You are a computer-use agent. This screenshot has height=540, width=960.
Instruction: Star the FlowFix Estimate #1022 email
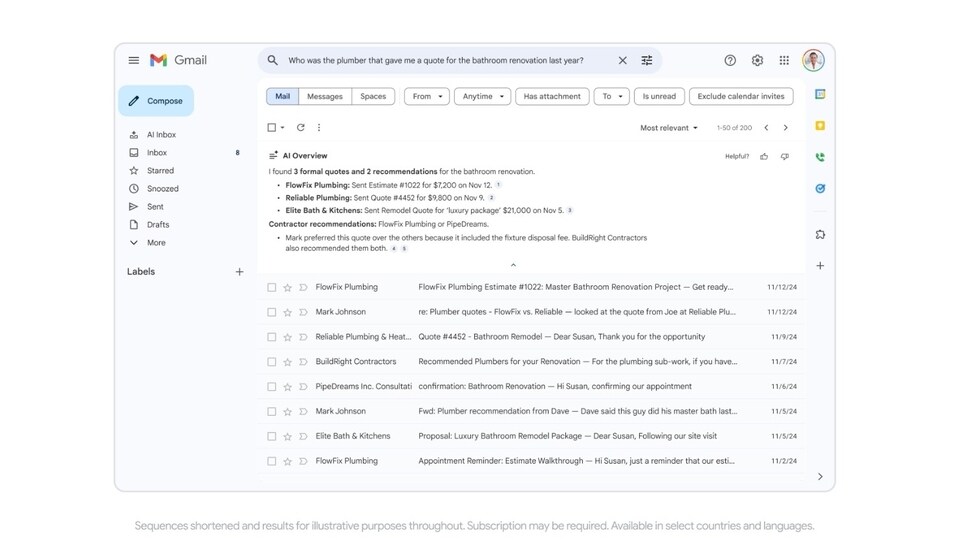click(x=287, y=287)
